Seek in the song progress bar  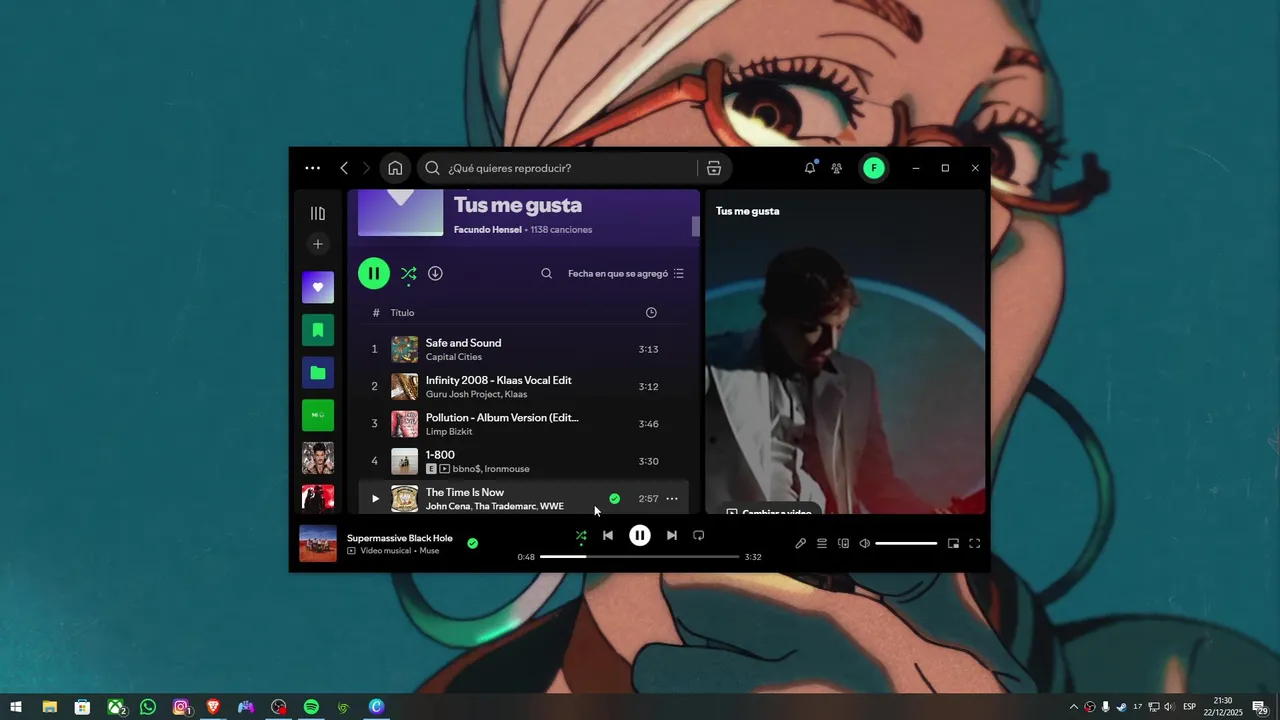coord(640,557)
